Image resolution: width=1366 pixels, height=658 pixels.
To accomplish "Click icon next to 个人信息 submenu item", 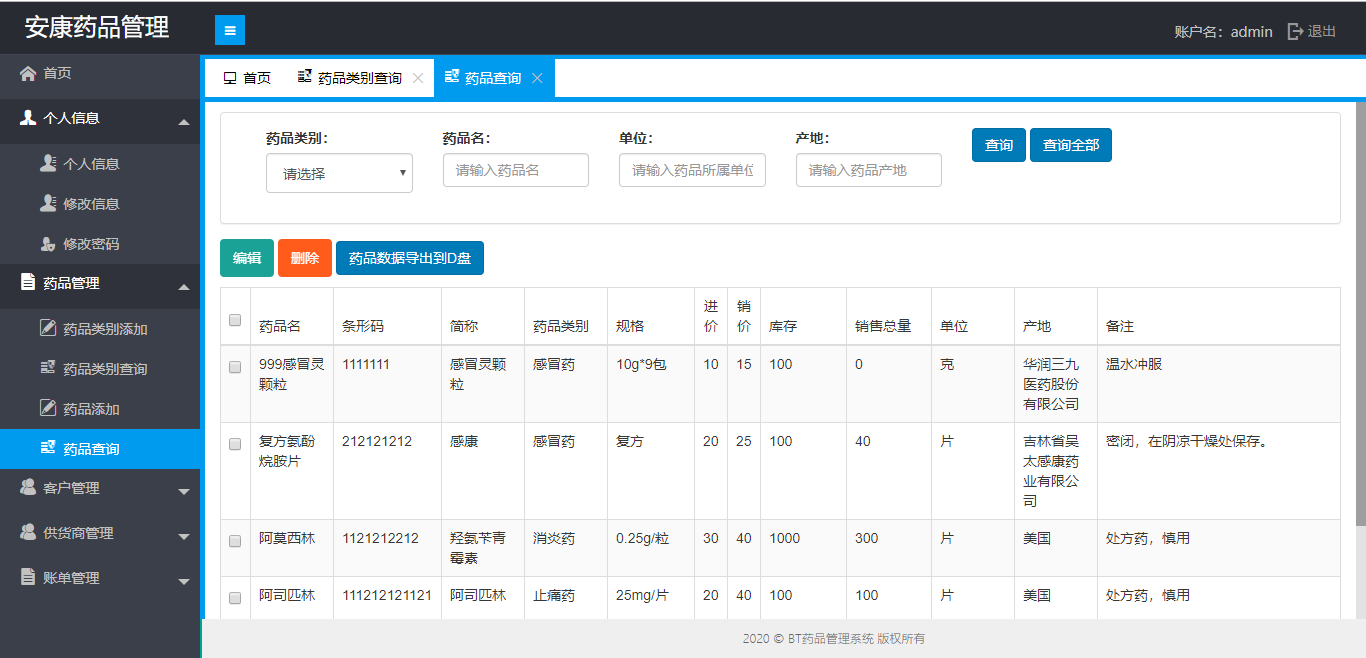I will tap(48, 163).
